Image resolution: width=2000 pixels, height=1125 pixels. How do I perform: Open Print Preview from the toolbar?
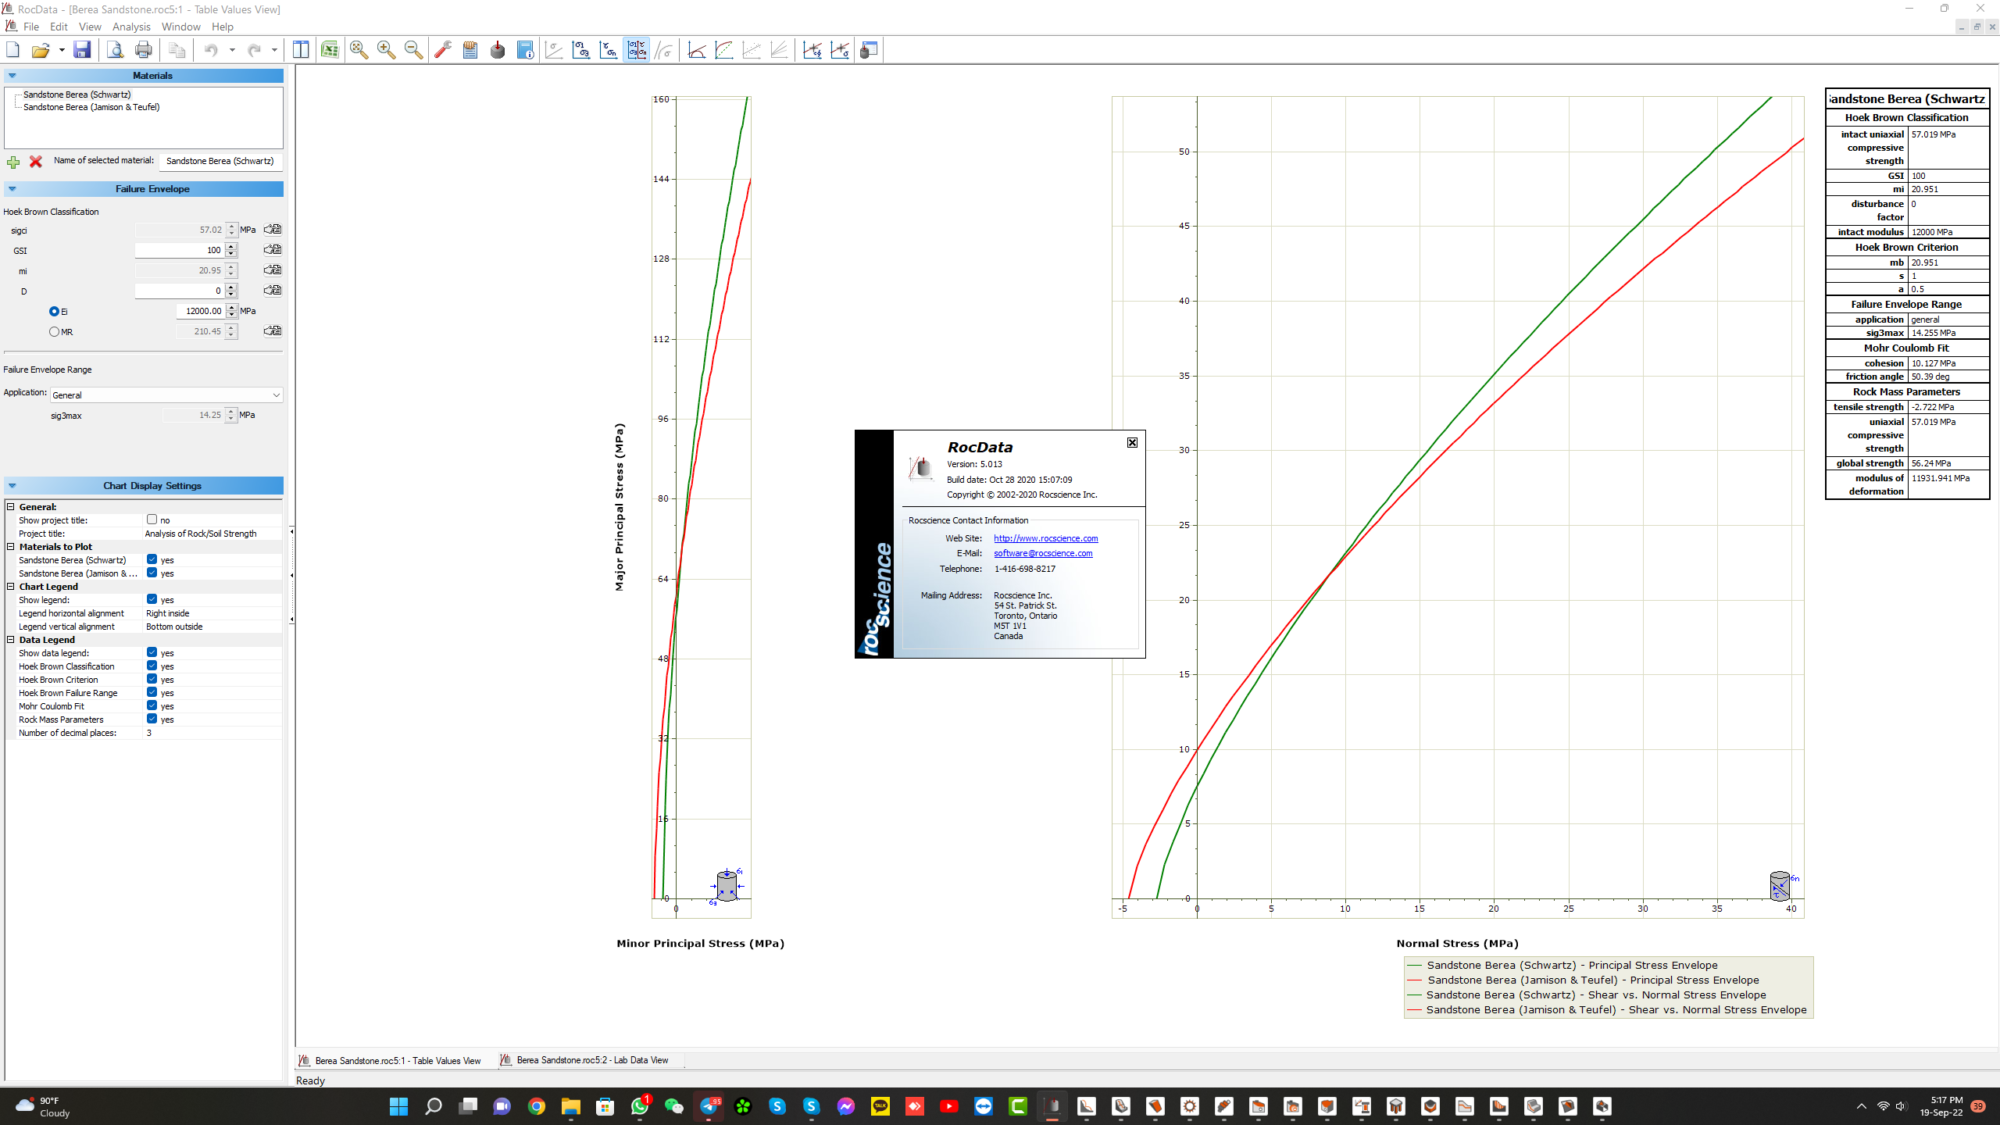115,50
